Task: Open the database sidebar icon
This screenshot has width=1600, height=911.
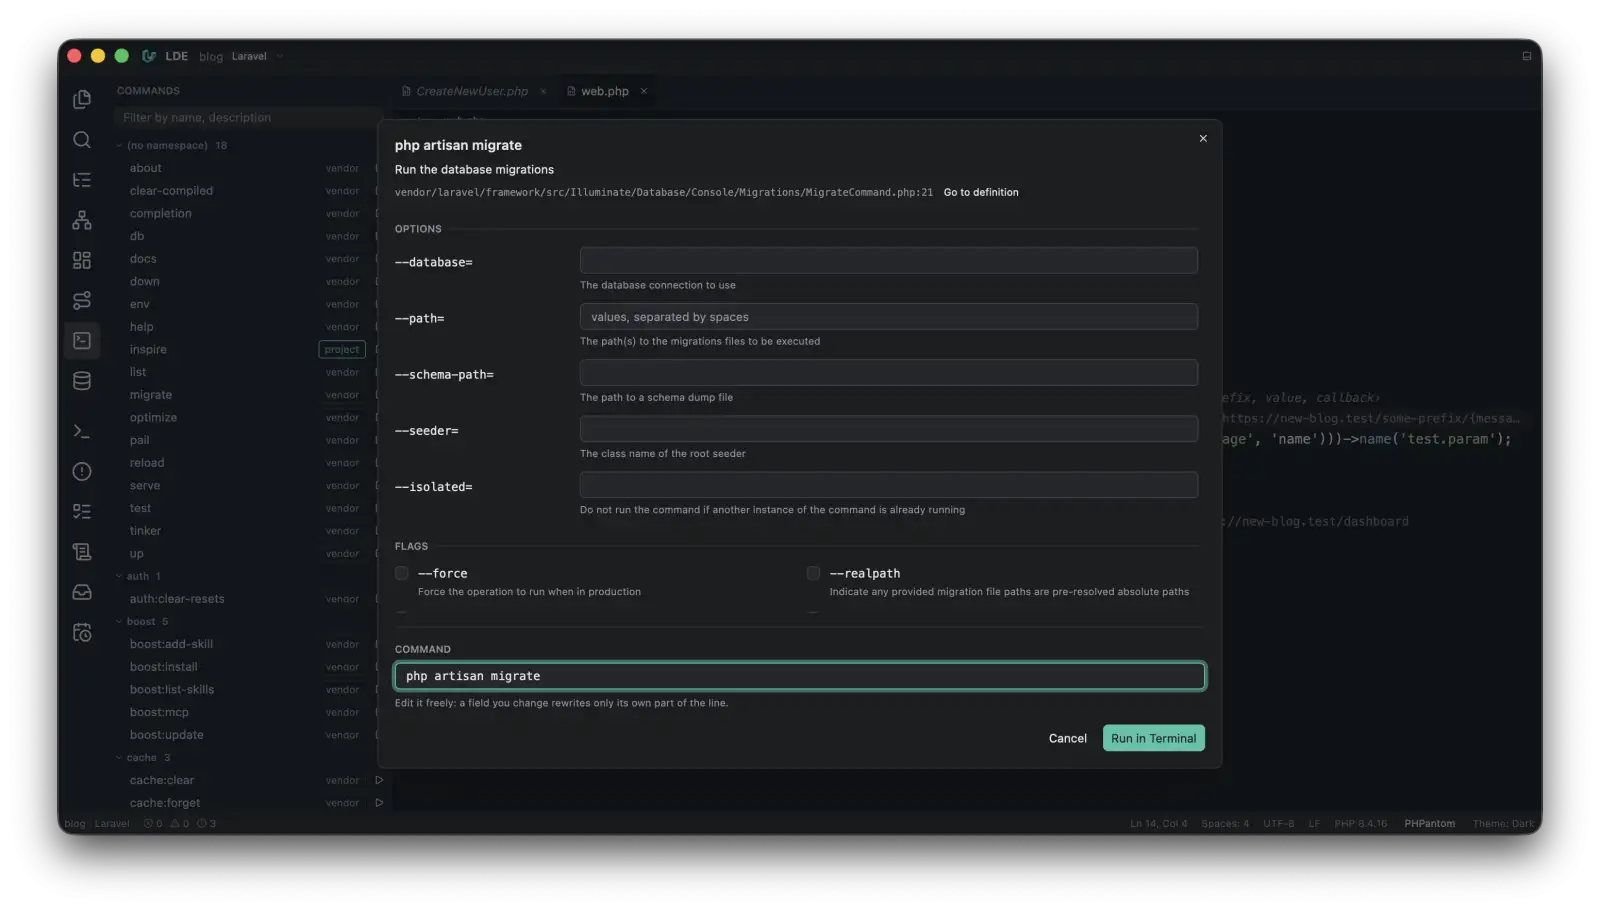Action: 82,381
